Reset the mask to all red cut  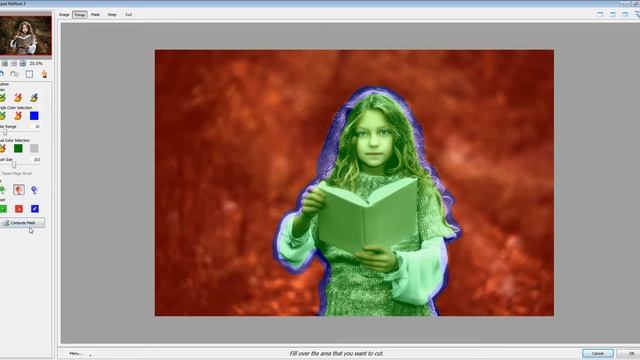(19, 209)
